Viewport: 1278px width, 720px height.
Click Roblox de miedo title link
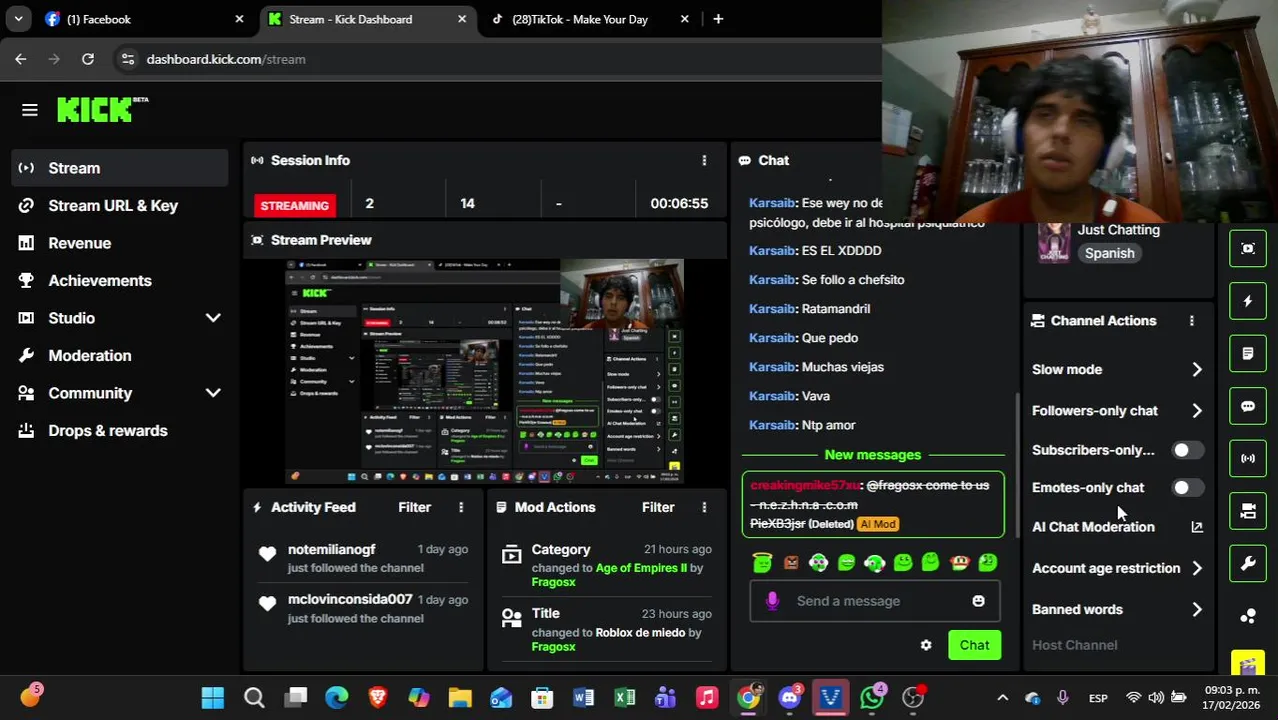[640, 632]
